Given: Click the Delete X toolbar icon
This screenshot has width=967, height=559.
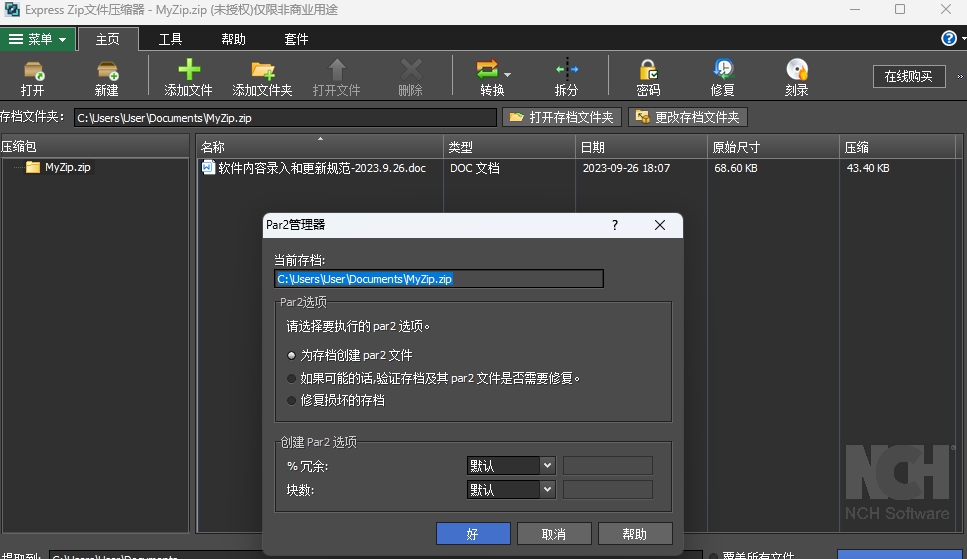Looking at the screenshot, I should pos(411,70).
